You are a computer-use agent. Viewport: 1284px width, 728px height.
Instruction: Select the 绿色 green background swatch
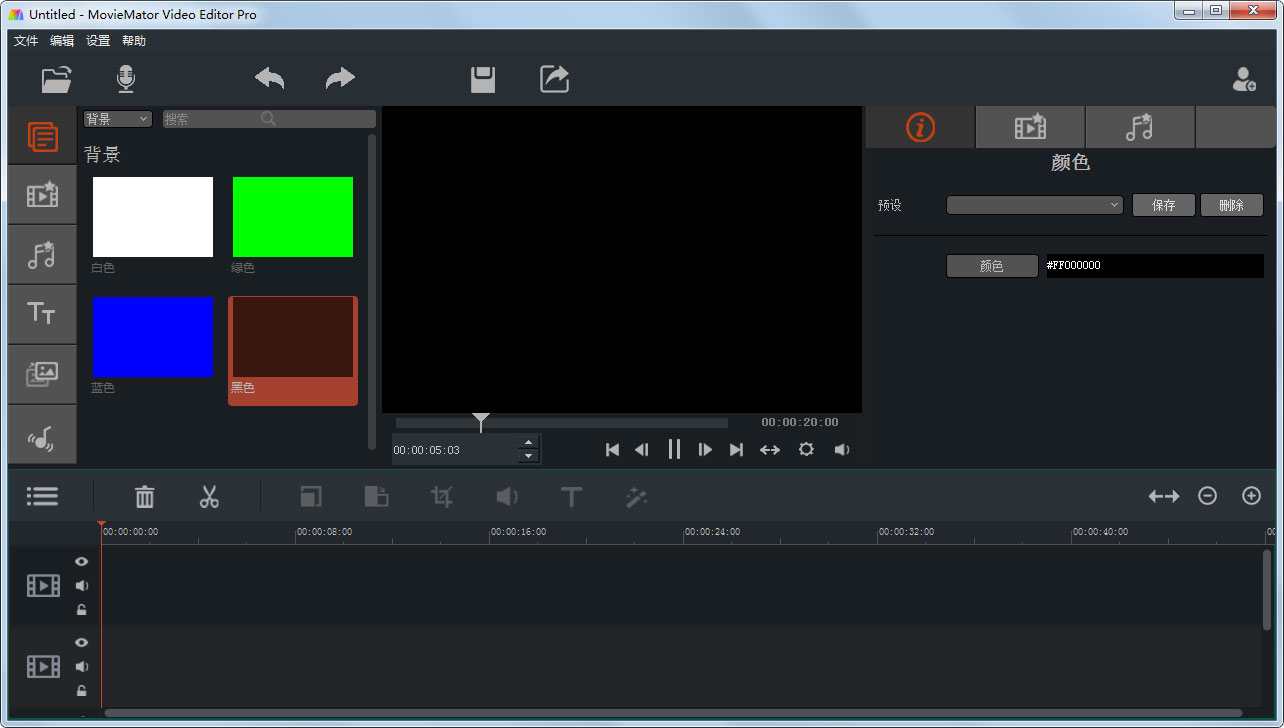[x=292, y=216]
